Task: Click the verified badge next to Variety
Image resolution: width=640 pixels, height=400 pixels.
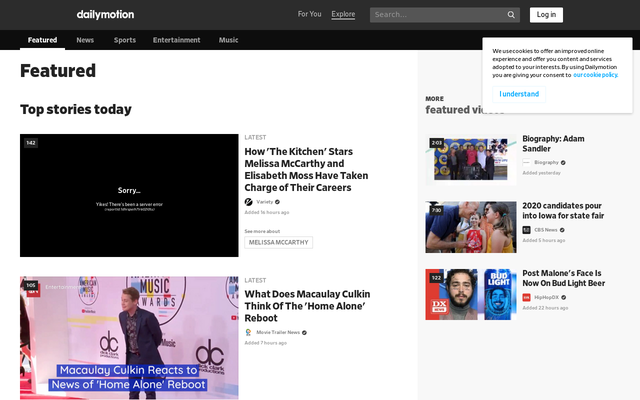Action: 278,202
